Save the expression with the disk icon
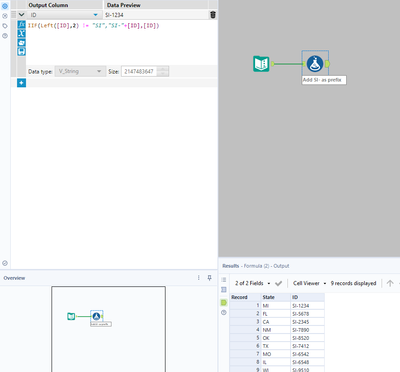Image resolution: width=400 pixels, height=372 pixels. pyautogui.click(x=21, y=51)
